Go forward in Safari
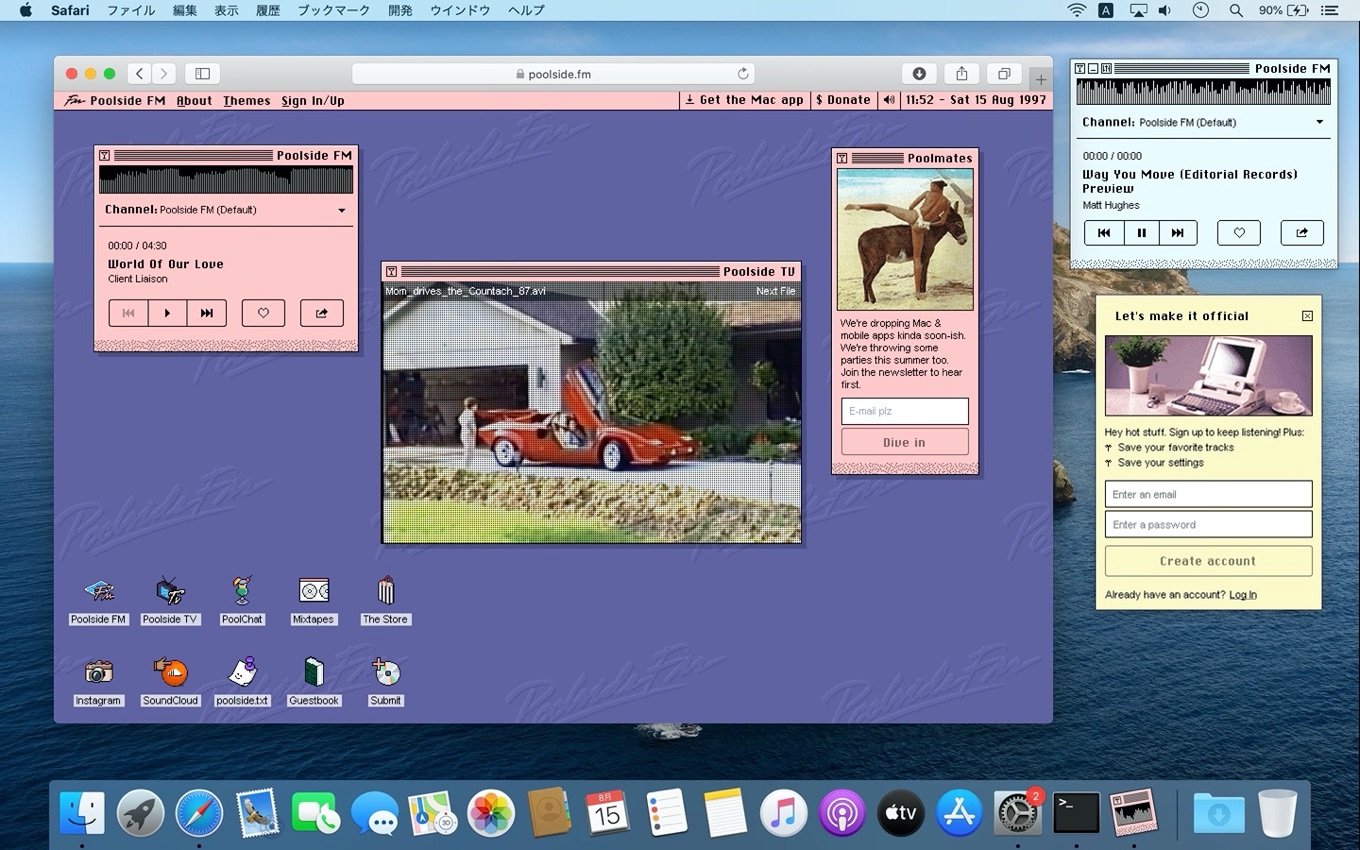This screenshot has height=850, width=1360. click(164, 73)
